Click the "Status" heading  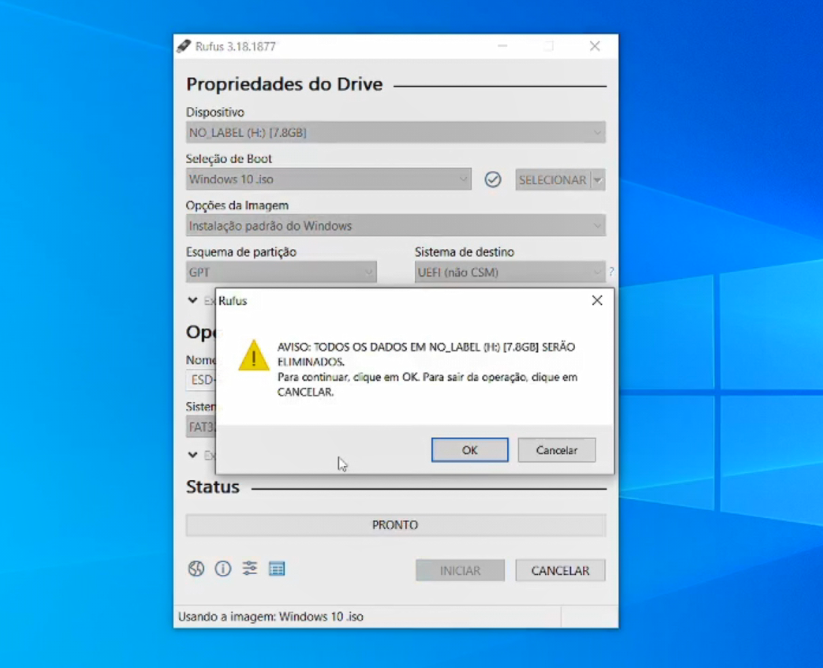213,486
